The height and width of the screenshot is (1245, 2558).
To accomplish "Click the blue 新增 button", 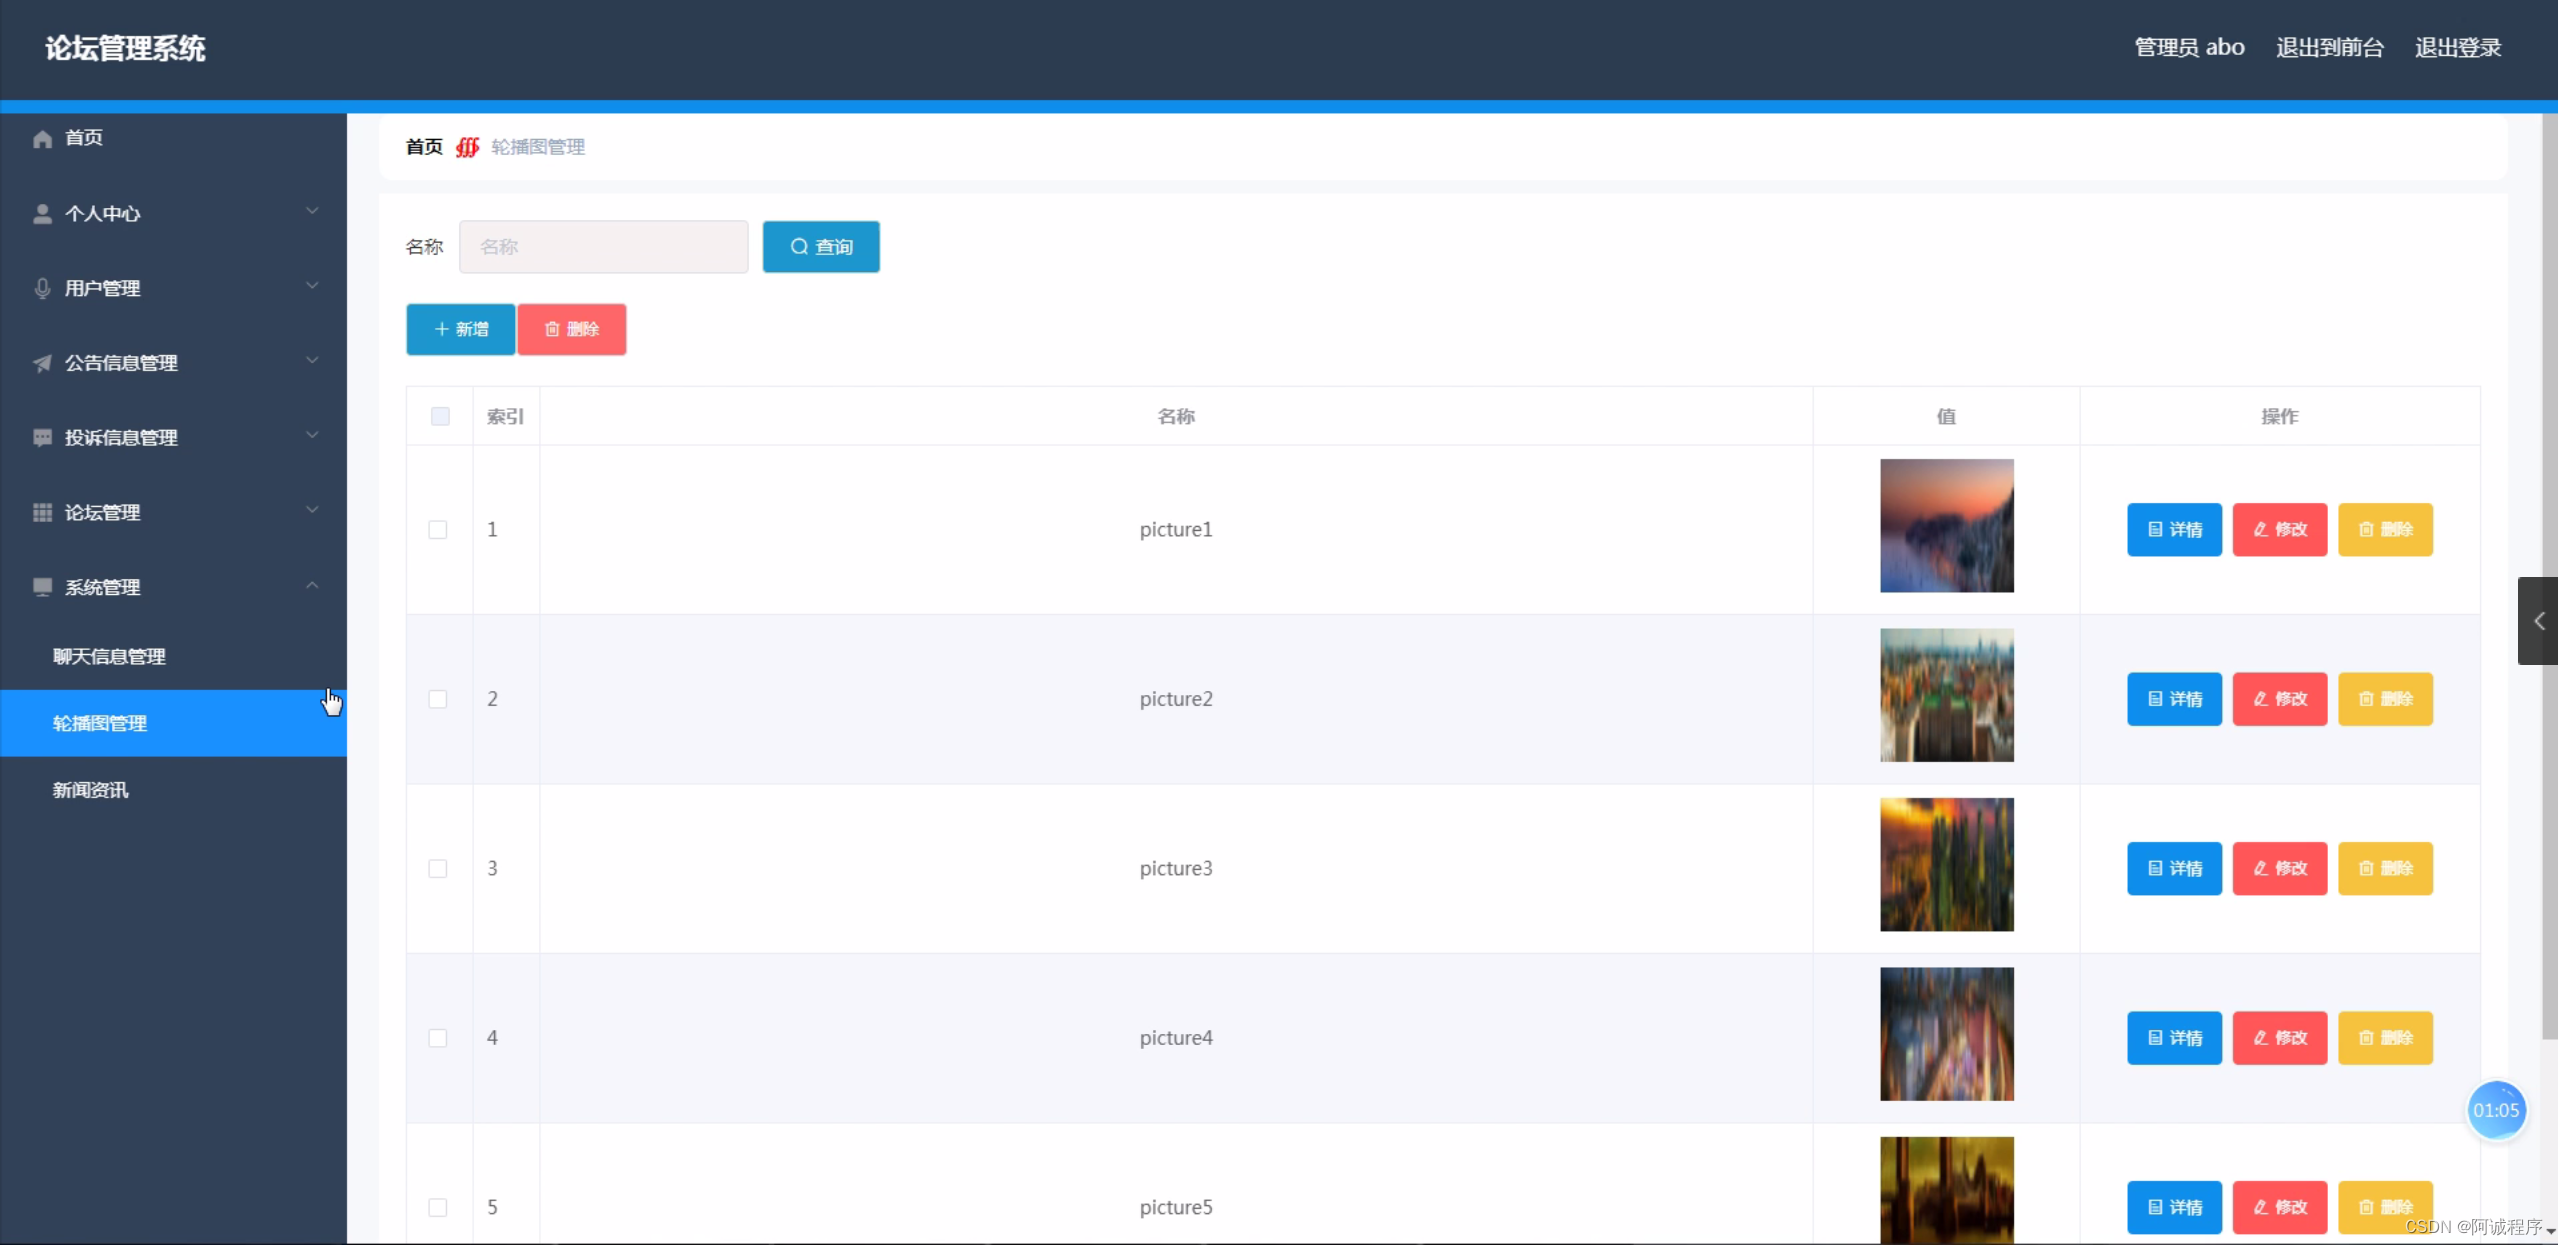I will coord(460,329).
